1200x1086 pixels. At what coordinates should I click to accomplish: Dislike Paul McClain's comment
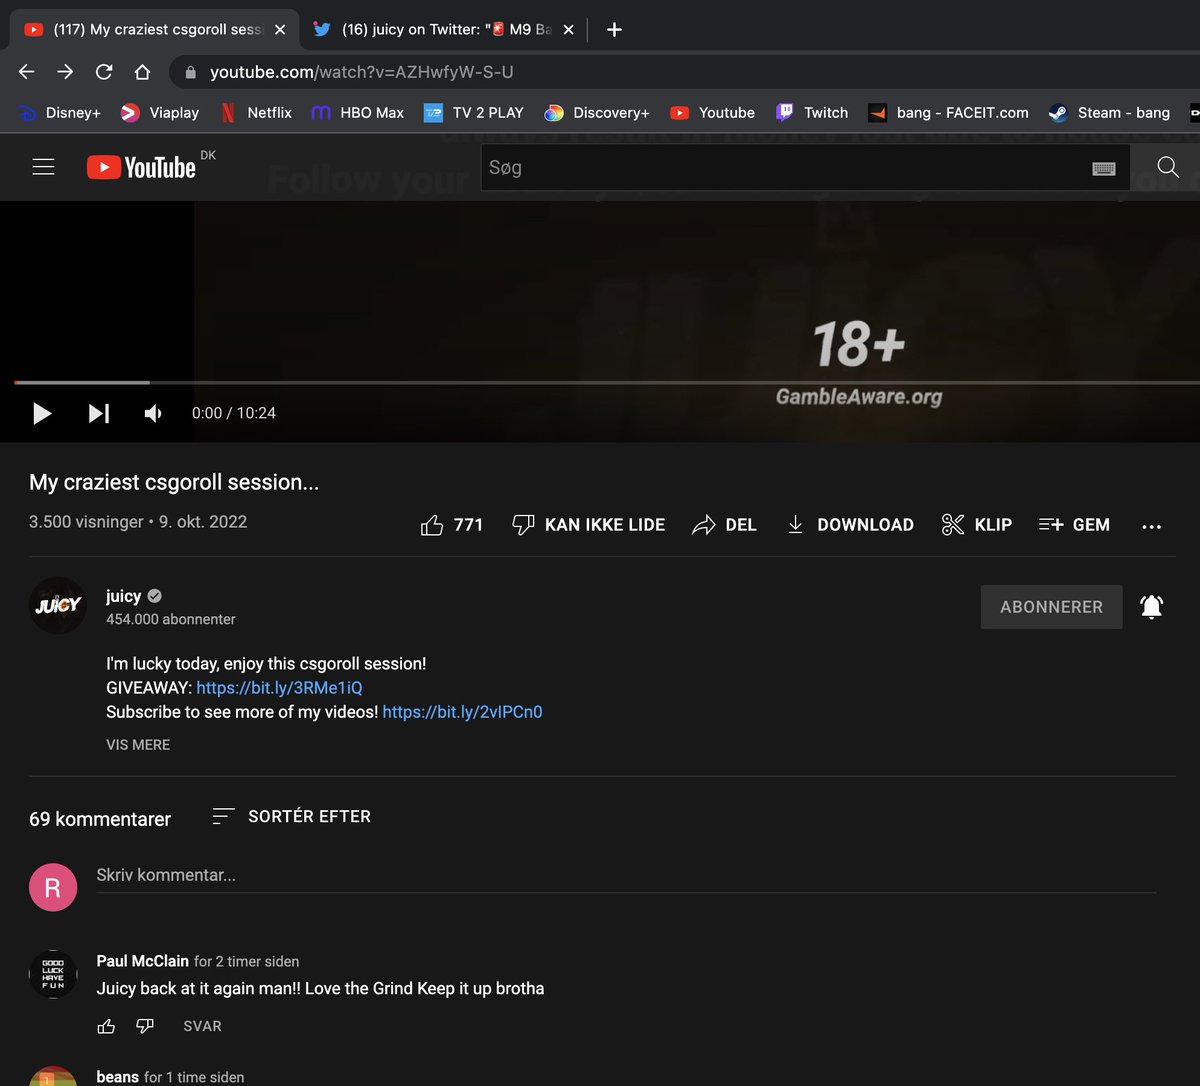coord(145,1026)
